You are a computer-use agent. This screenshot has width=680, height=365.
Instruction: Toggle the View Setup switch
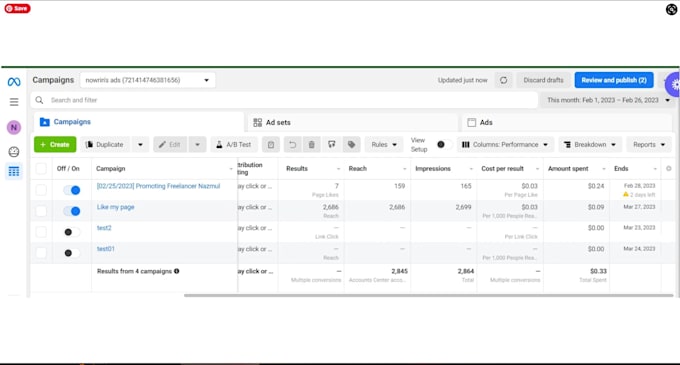click(444, 145)
